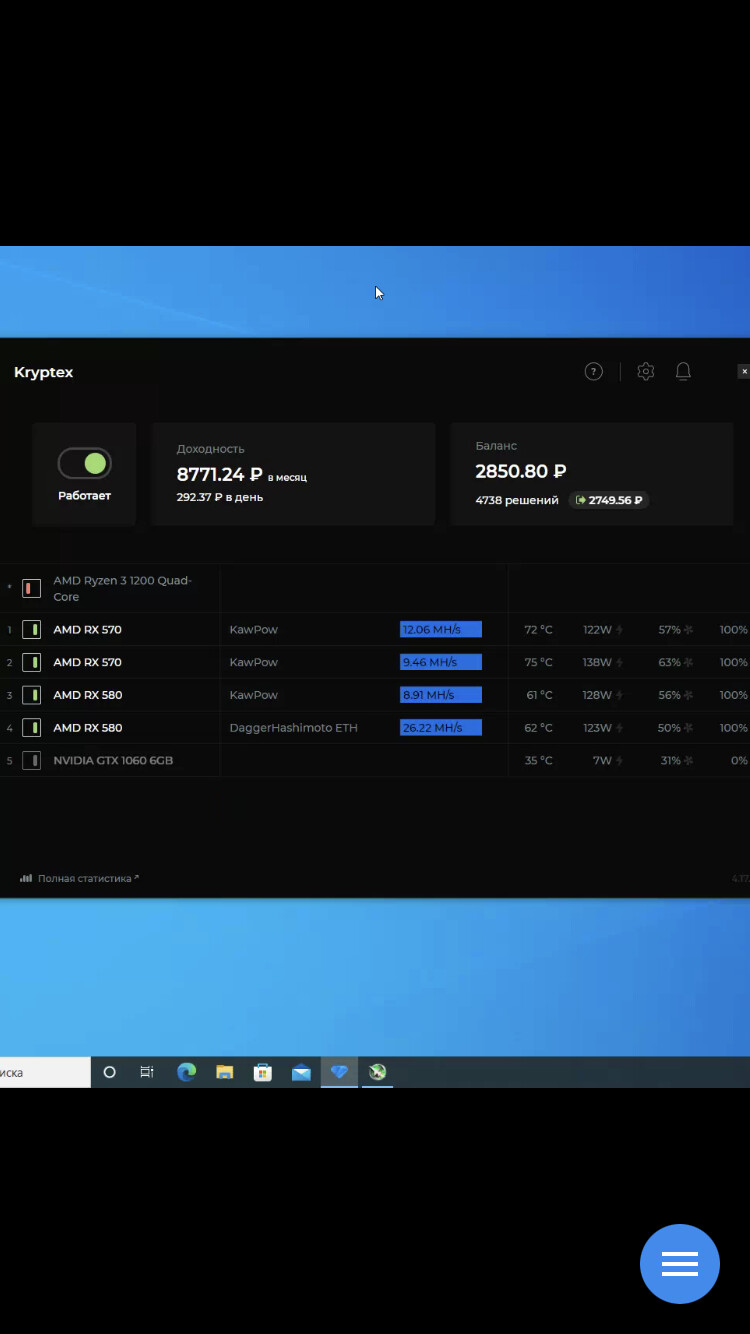Click KawPow in the 8.91 MH/s row
The height and width of the screenshot is (1334, 750).
click(253, 695)
